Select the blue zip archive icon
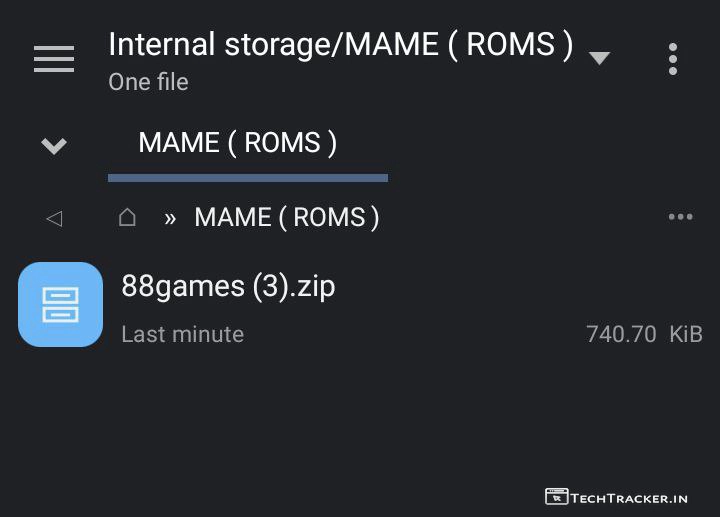 60,305
